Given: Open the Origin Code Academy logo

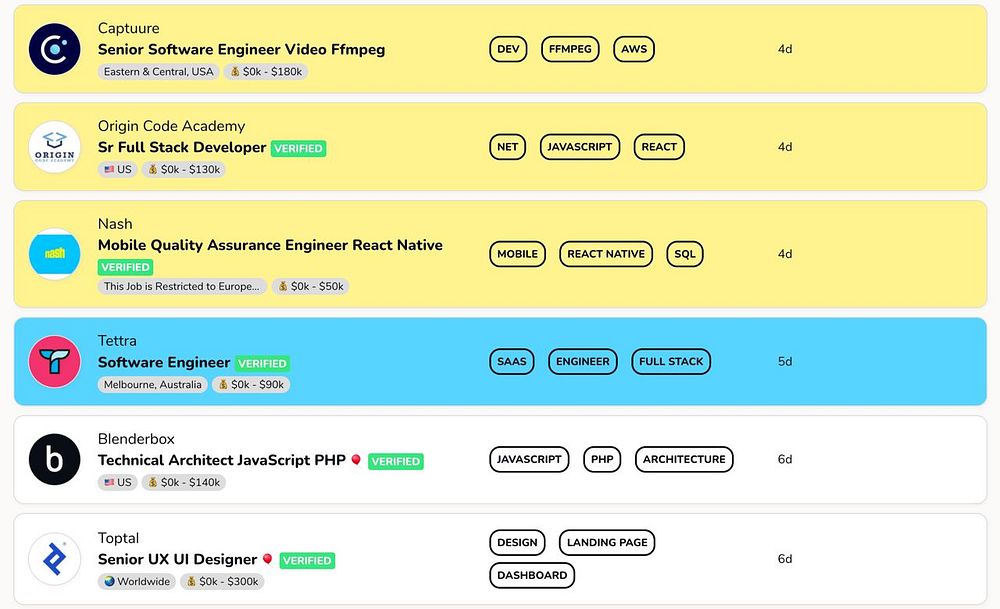Looking at the screenshot, I should pos(54,147).
